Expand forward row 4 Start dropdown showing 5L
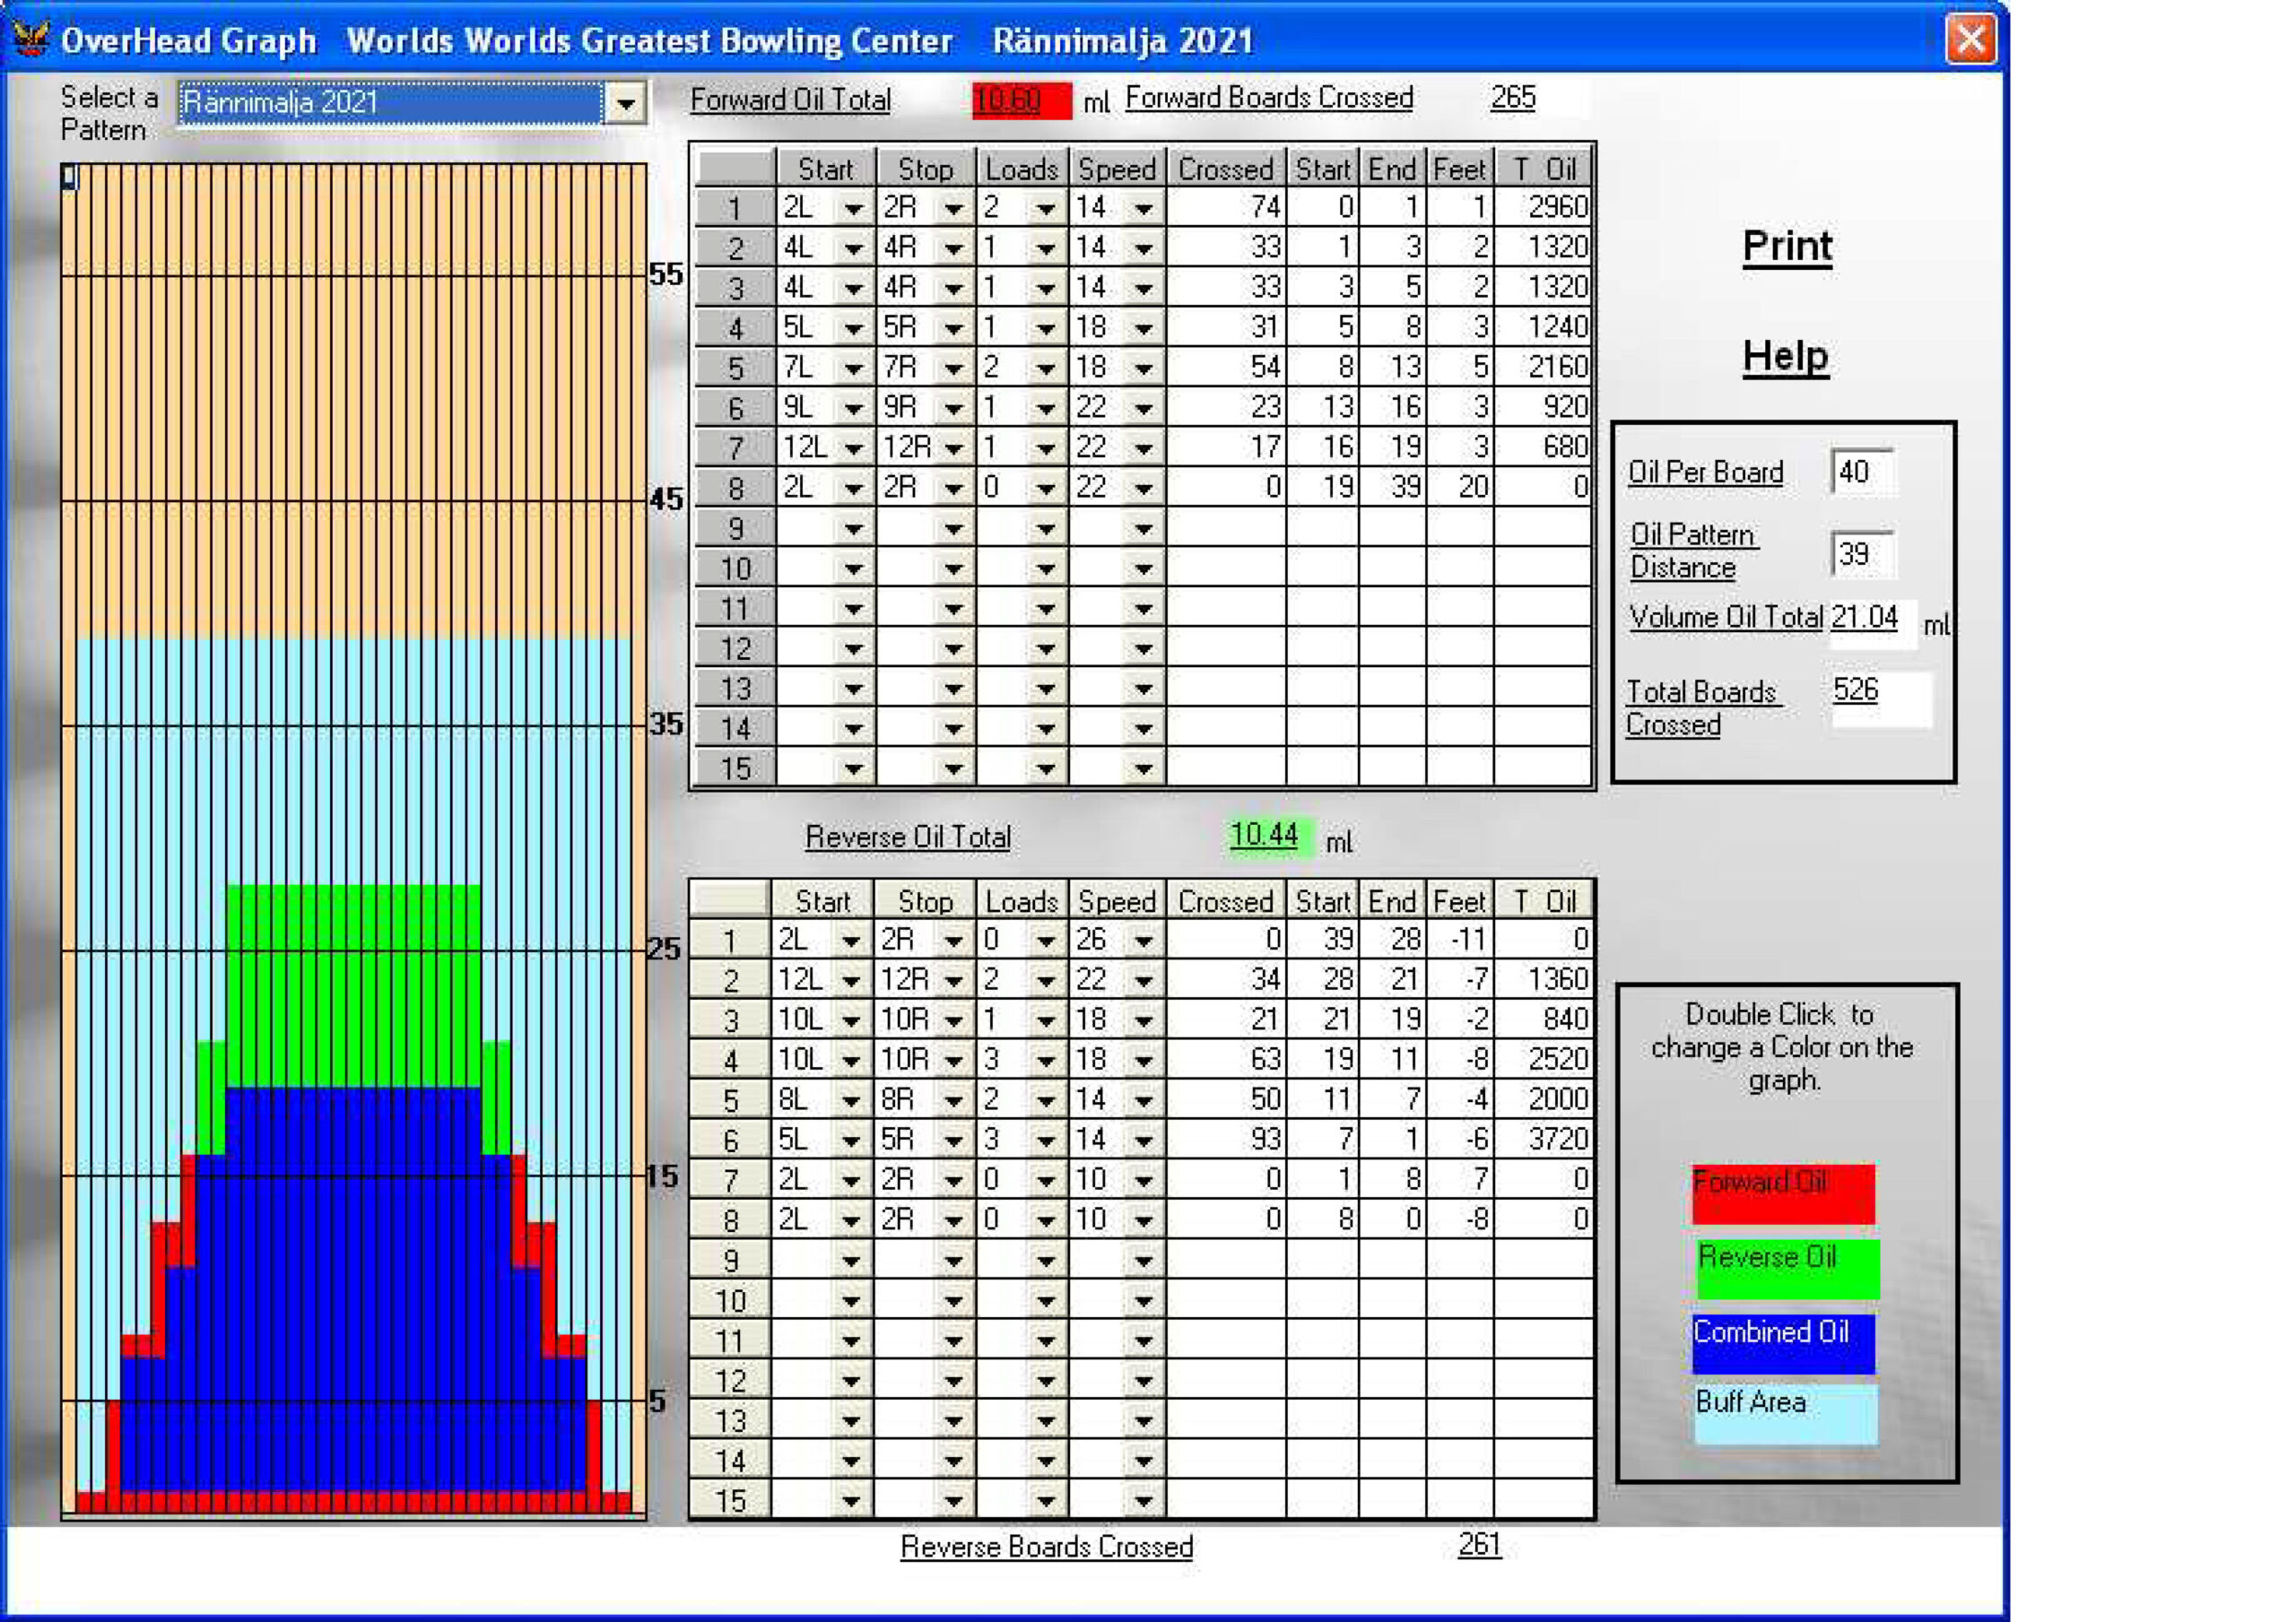Screen dimensions: 2296x1622 (853, 328)
